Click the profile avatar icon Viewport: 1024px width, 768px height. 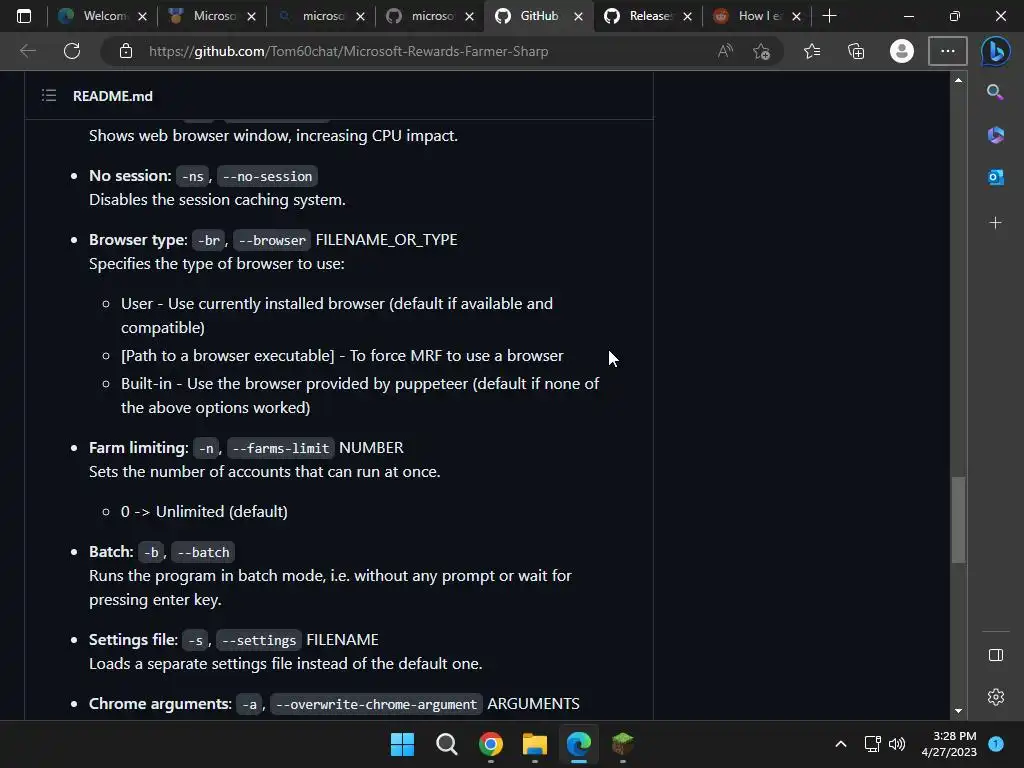[902, 51]
